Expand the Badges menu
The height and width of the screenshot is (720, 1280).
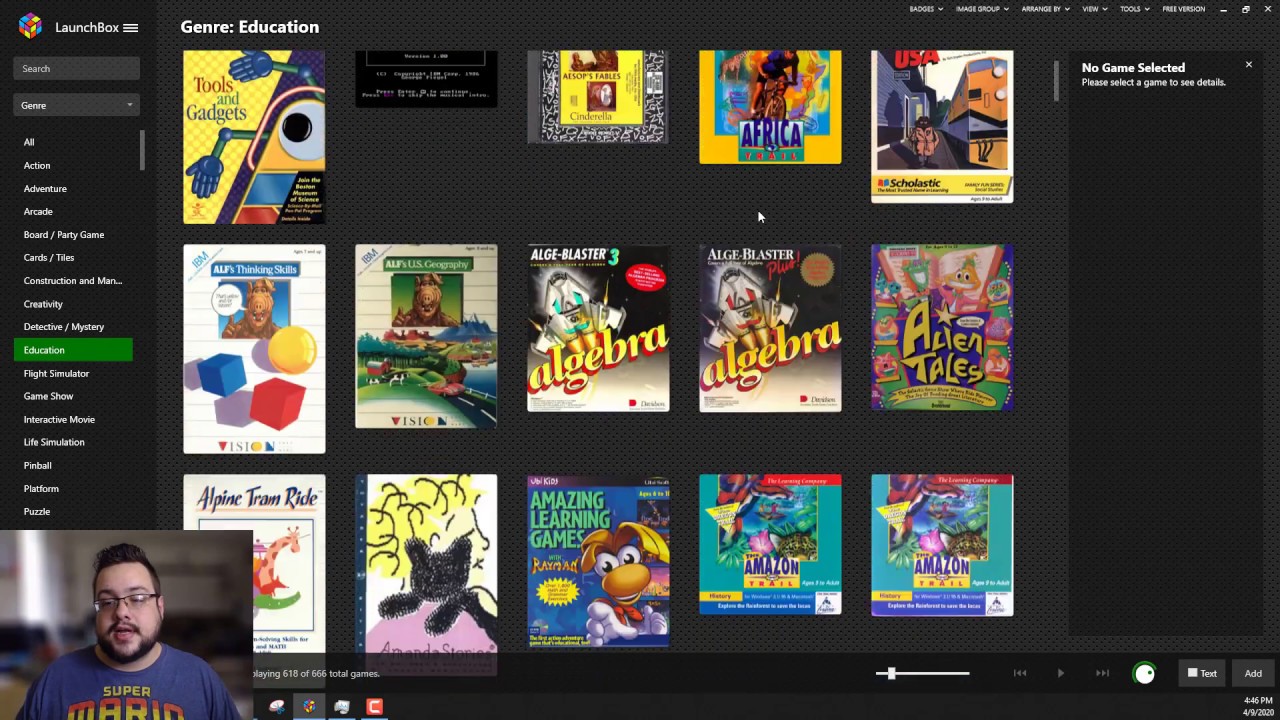[x=925, y=9]
